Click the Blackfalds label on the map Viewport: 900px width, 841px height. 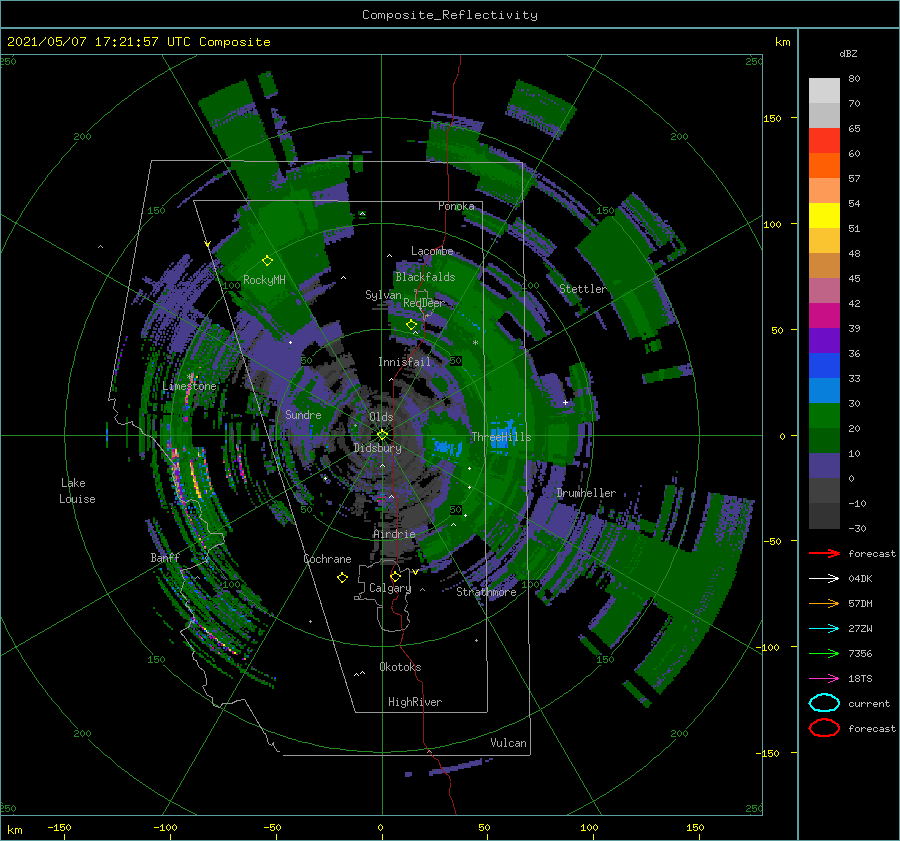pyautogui.click(x=425, y=277)
